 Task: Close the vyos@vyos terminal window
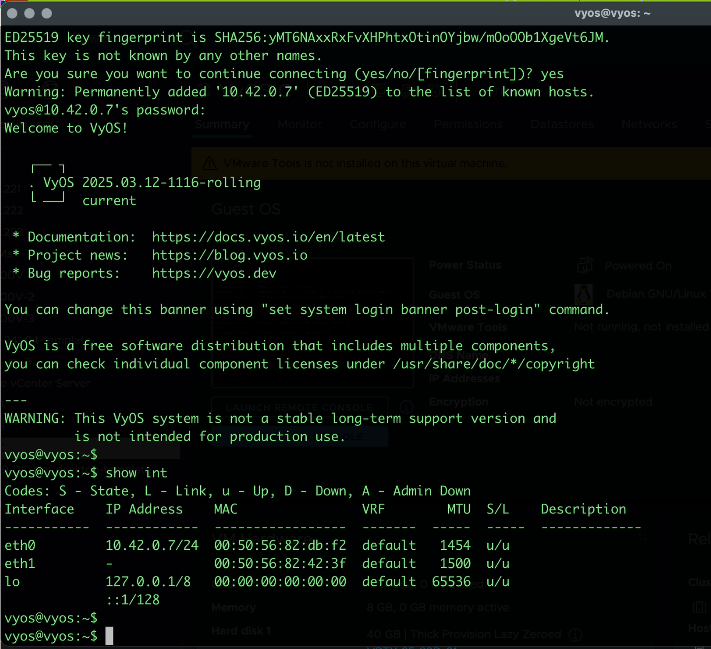[12, 14]
